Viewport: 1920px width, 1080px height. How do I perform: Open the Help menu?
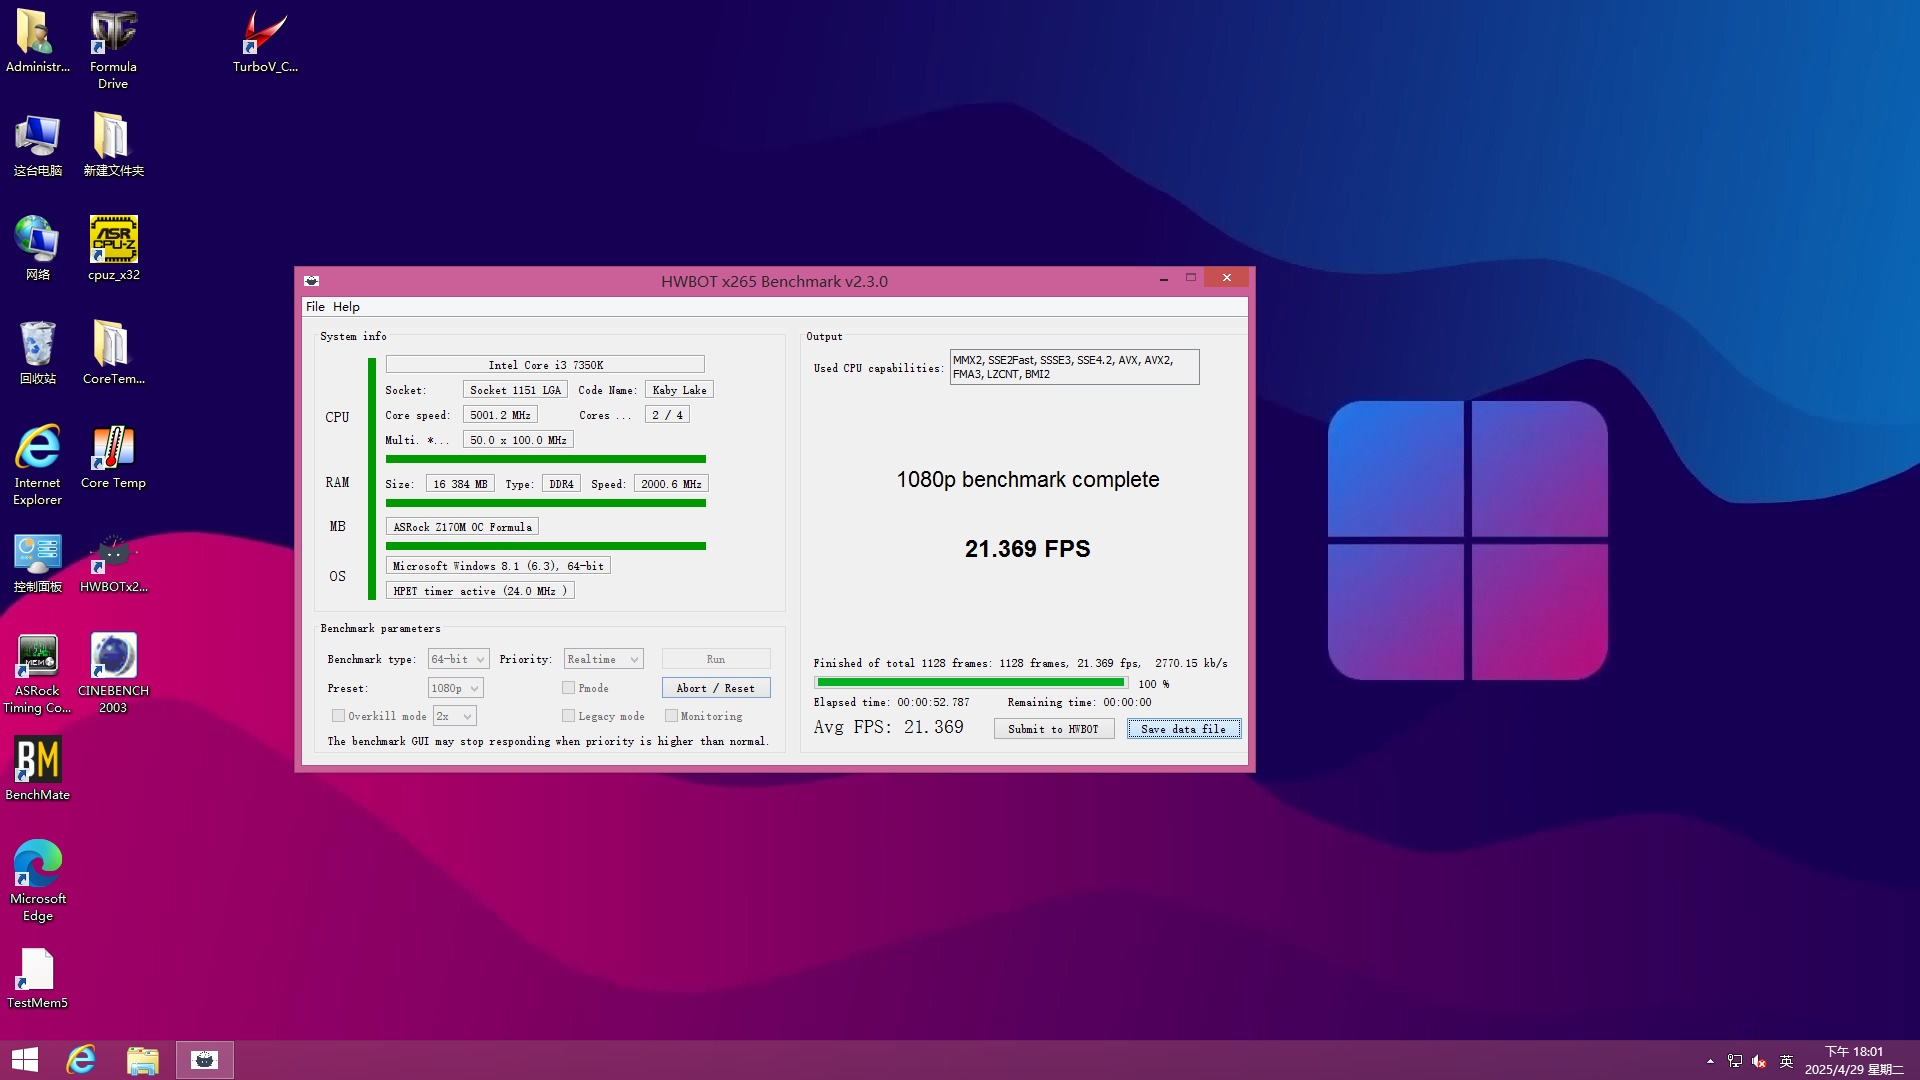pyautogui.click(x=346, y=307)
